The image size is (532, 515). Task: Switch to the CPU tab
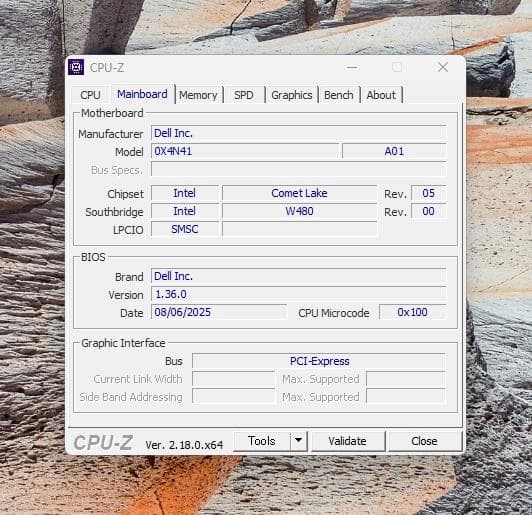point(91,95)
